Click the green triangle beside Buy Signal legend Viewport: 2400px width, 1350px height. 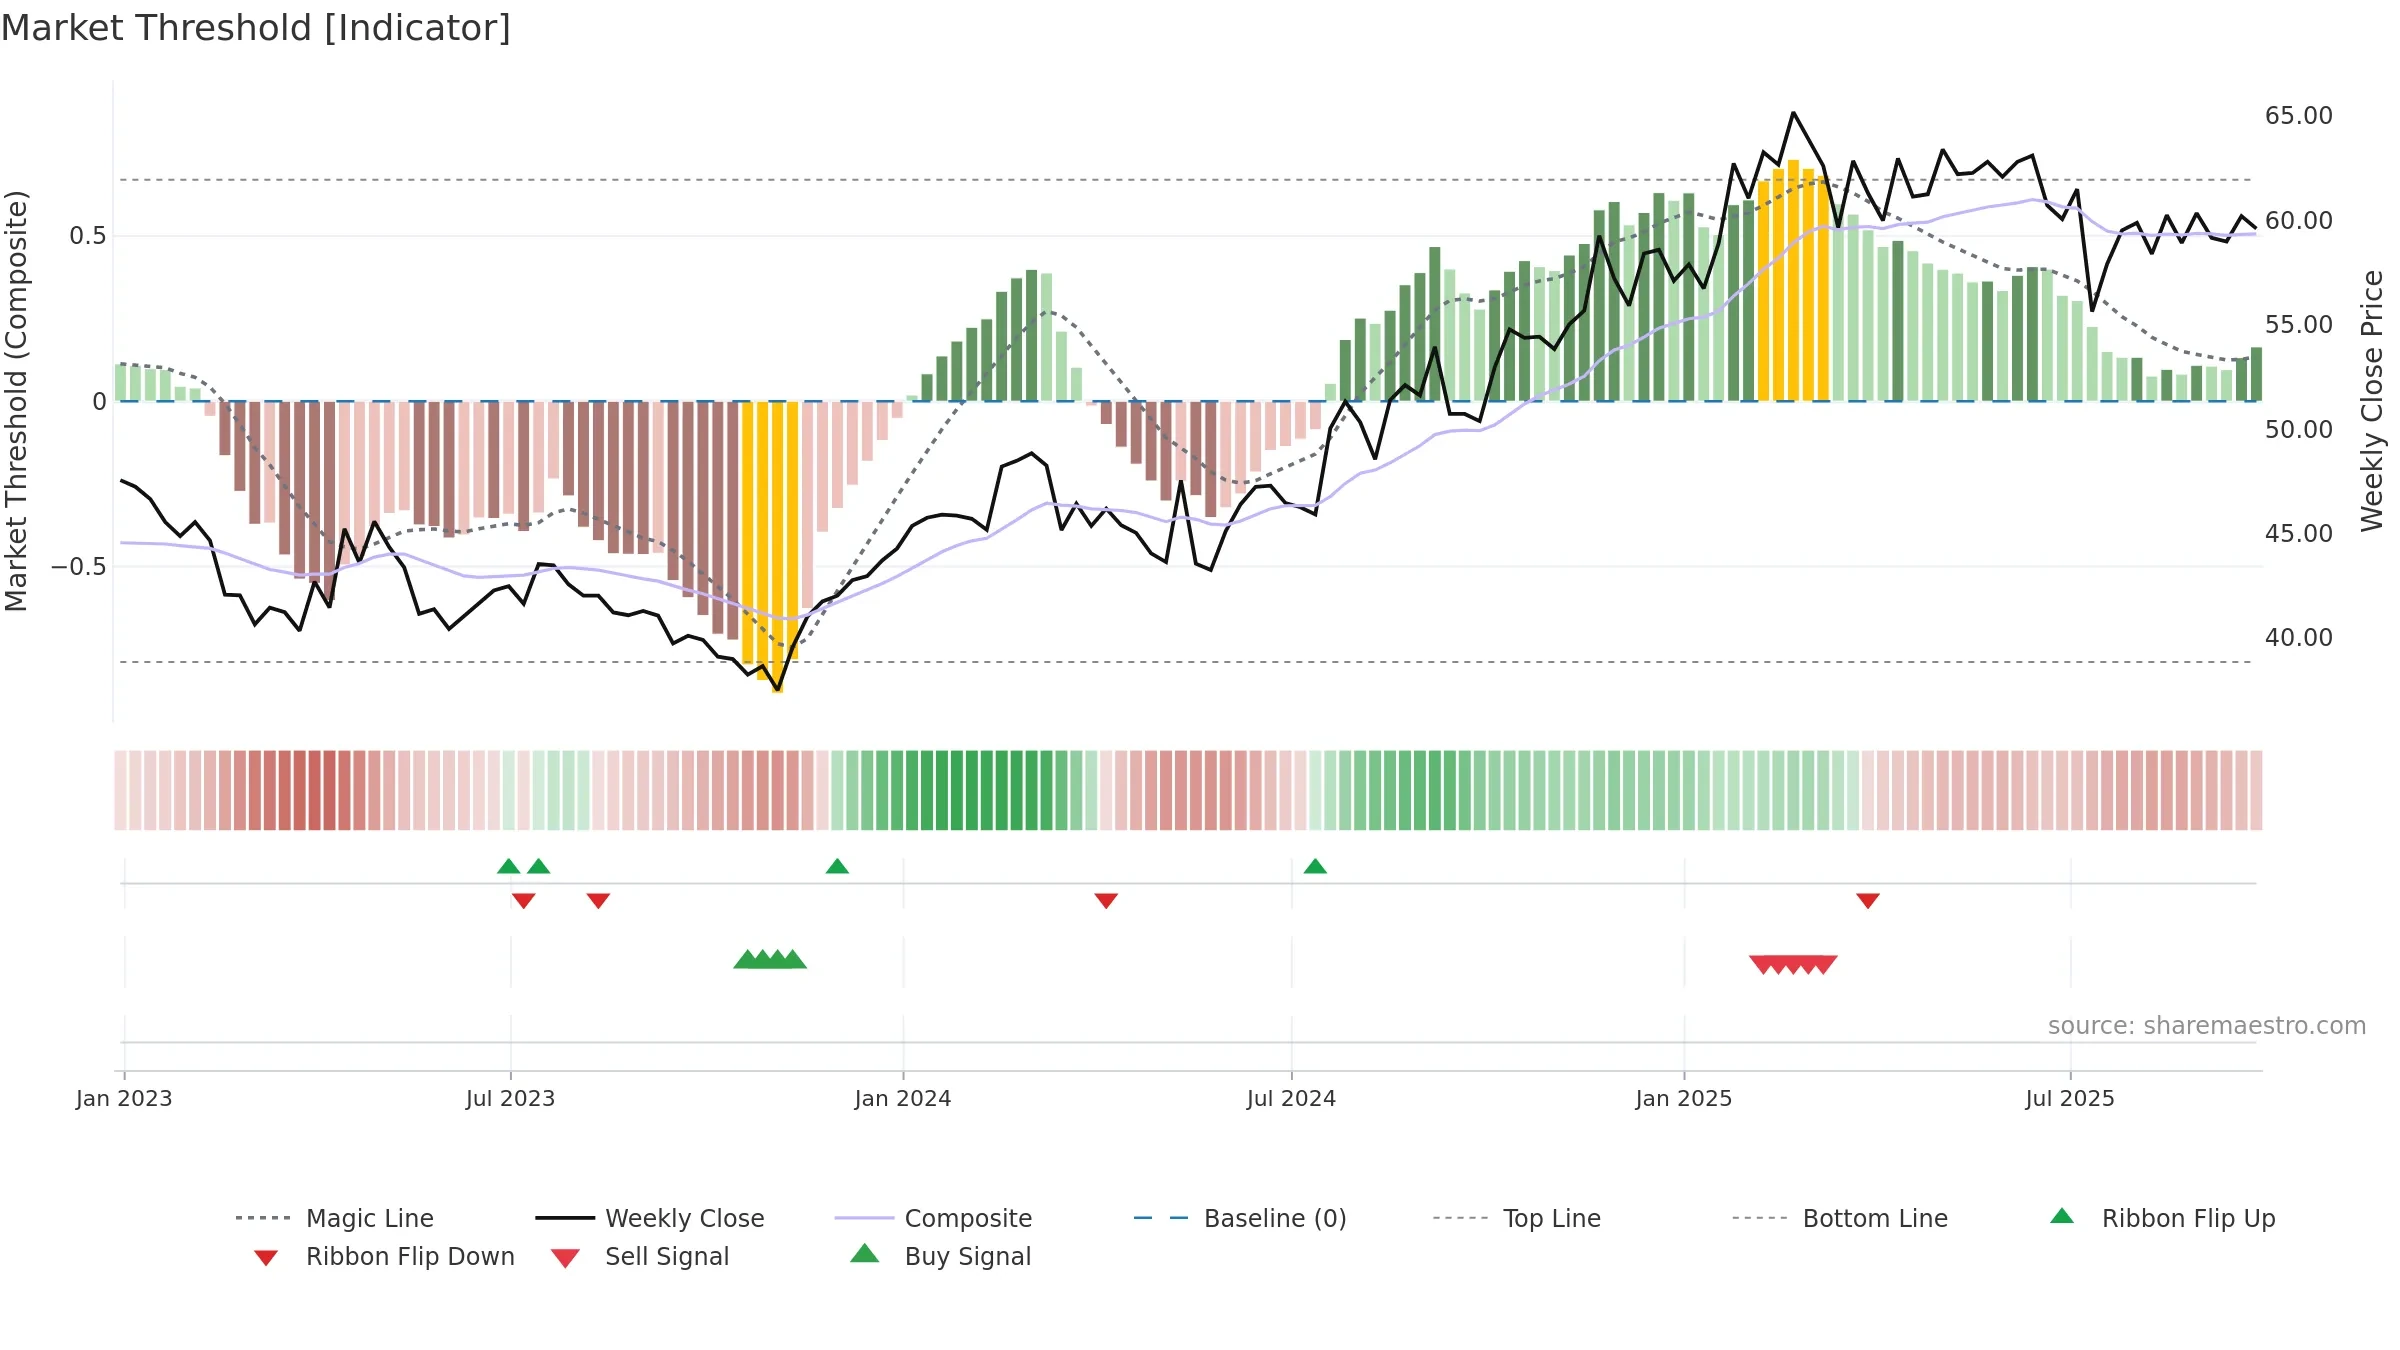click(x=865, y=1253)
